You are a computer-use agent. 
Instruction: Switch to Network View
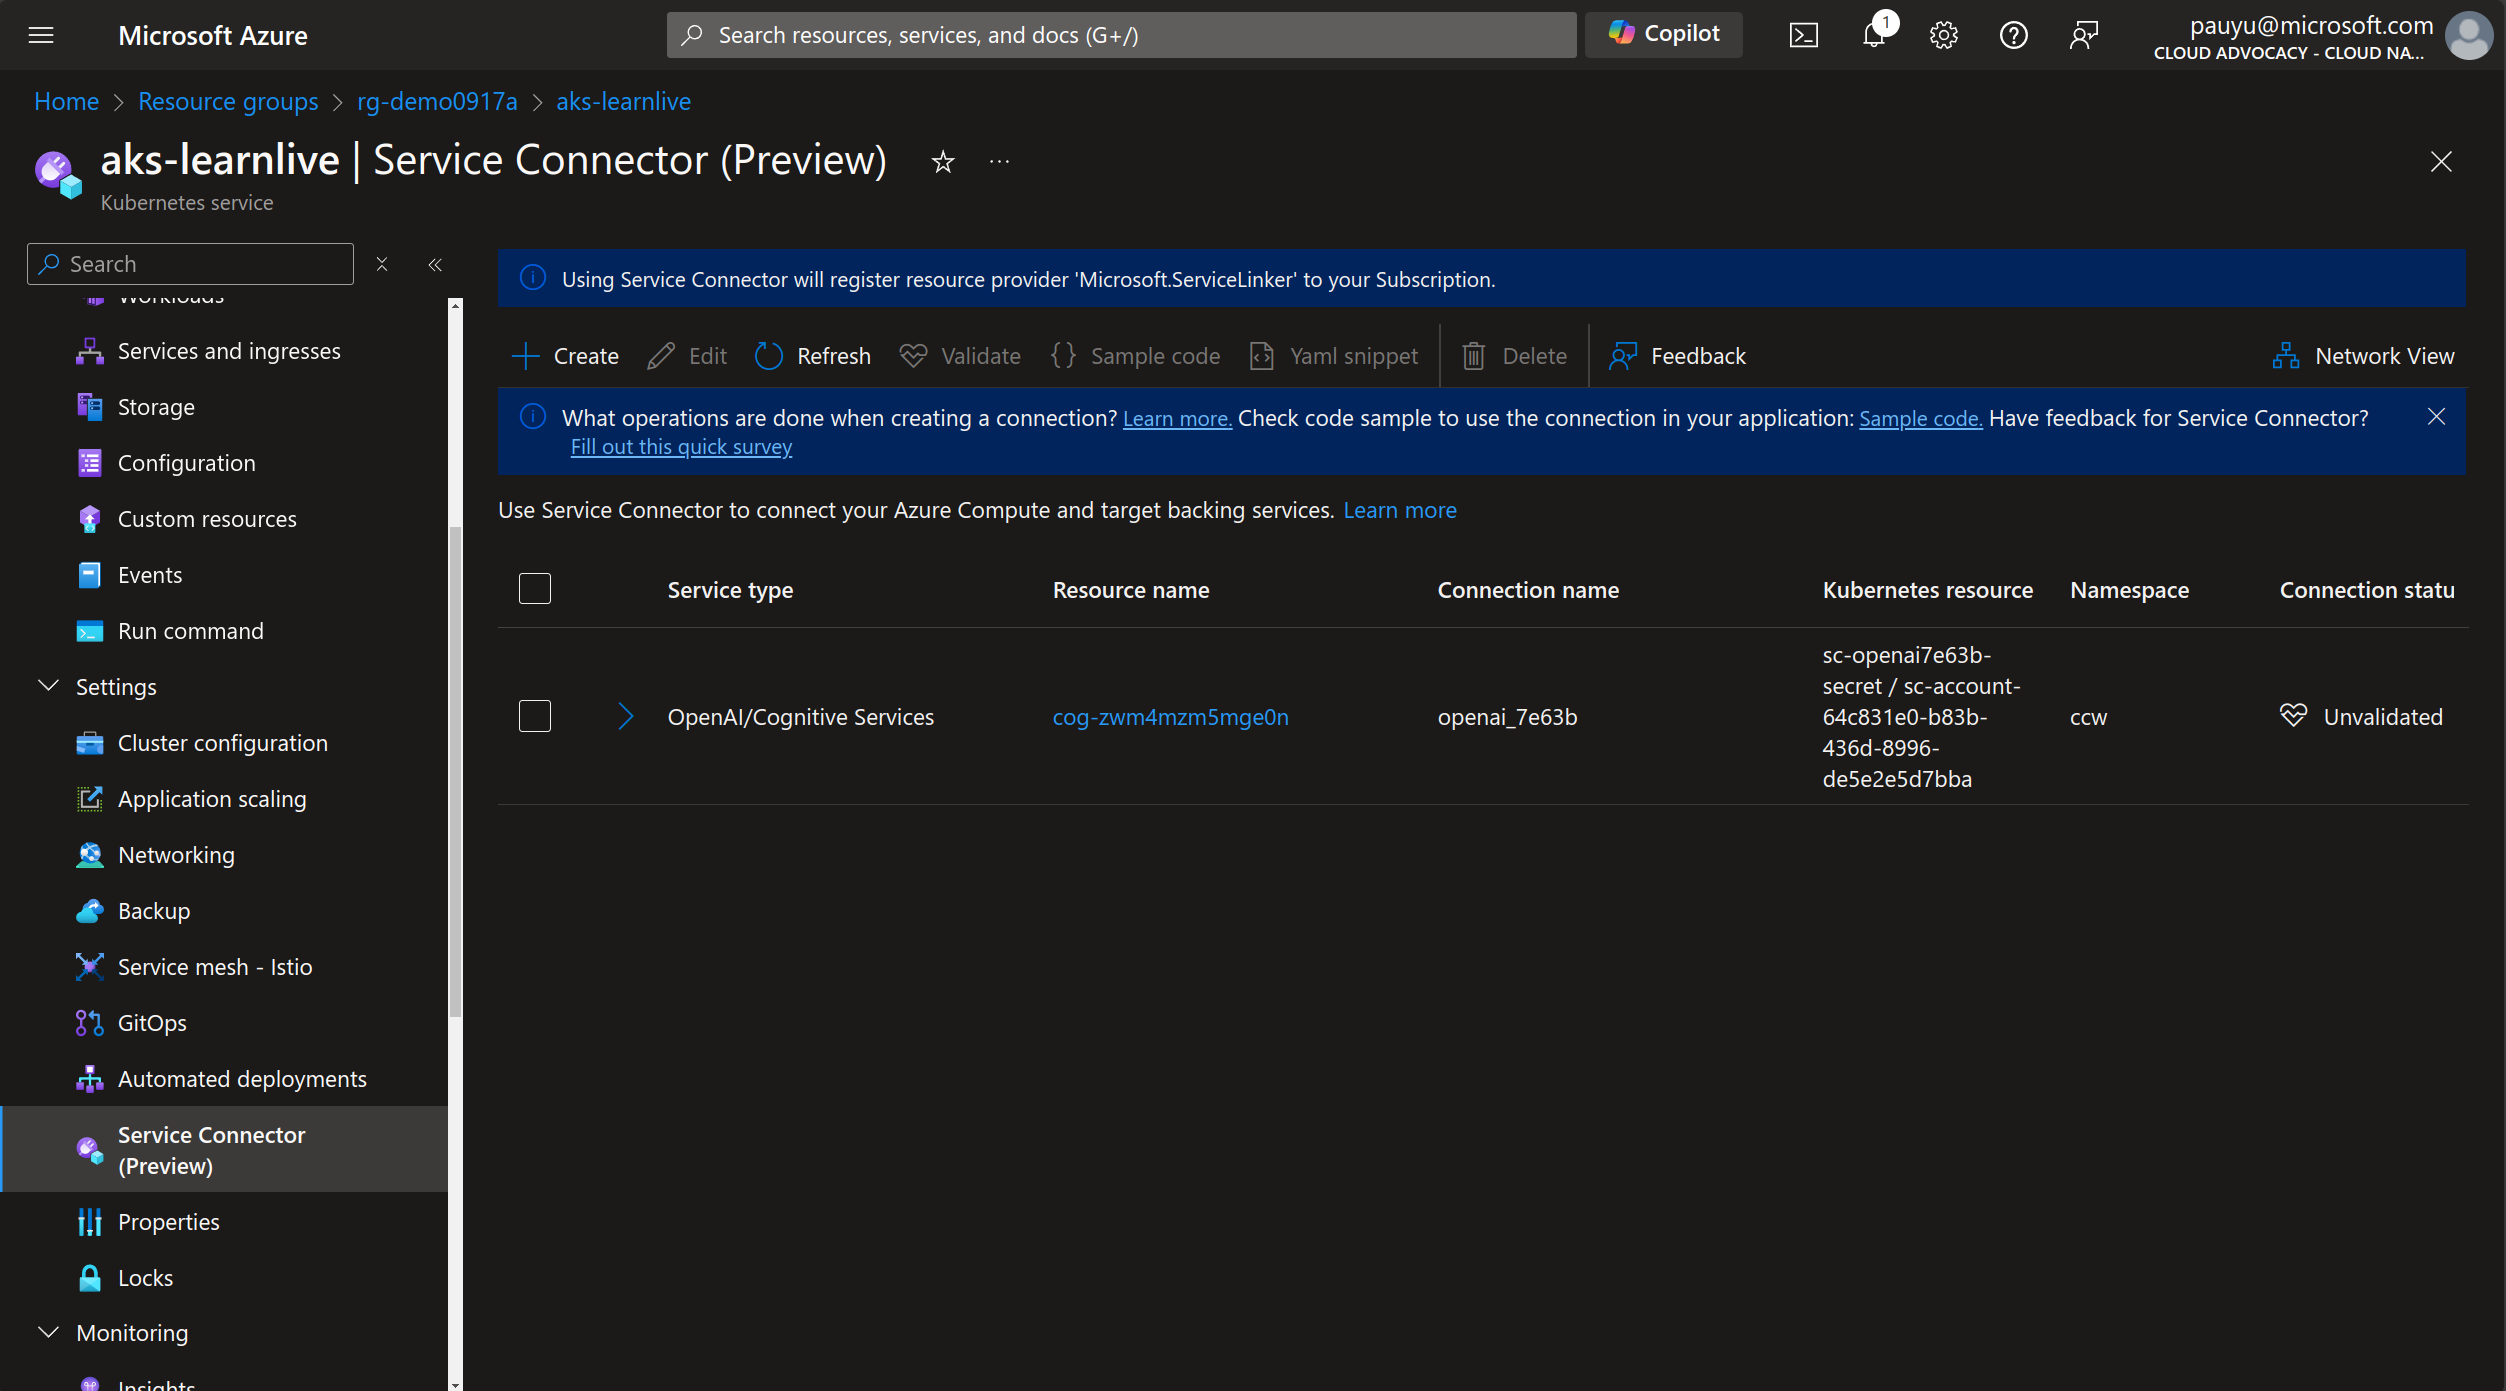(2364, 356)
